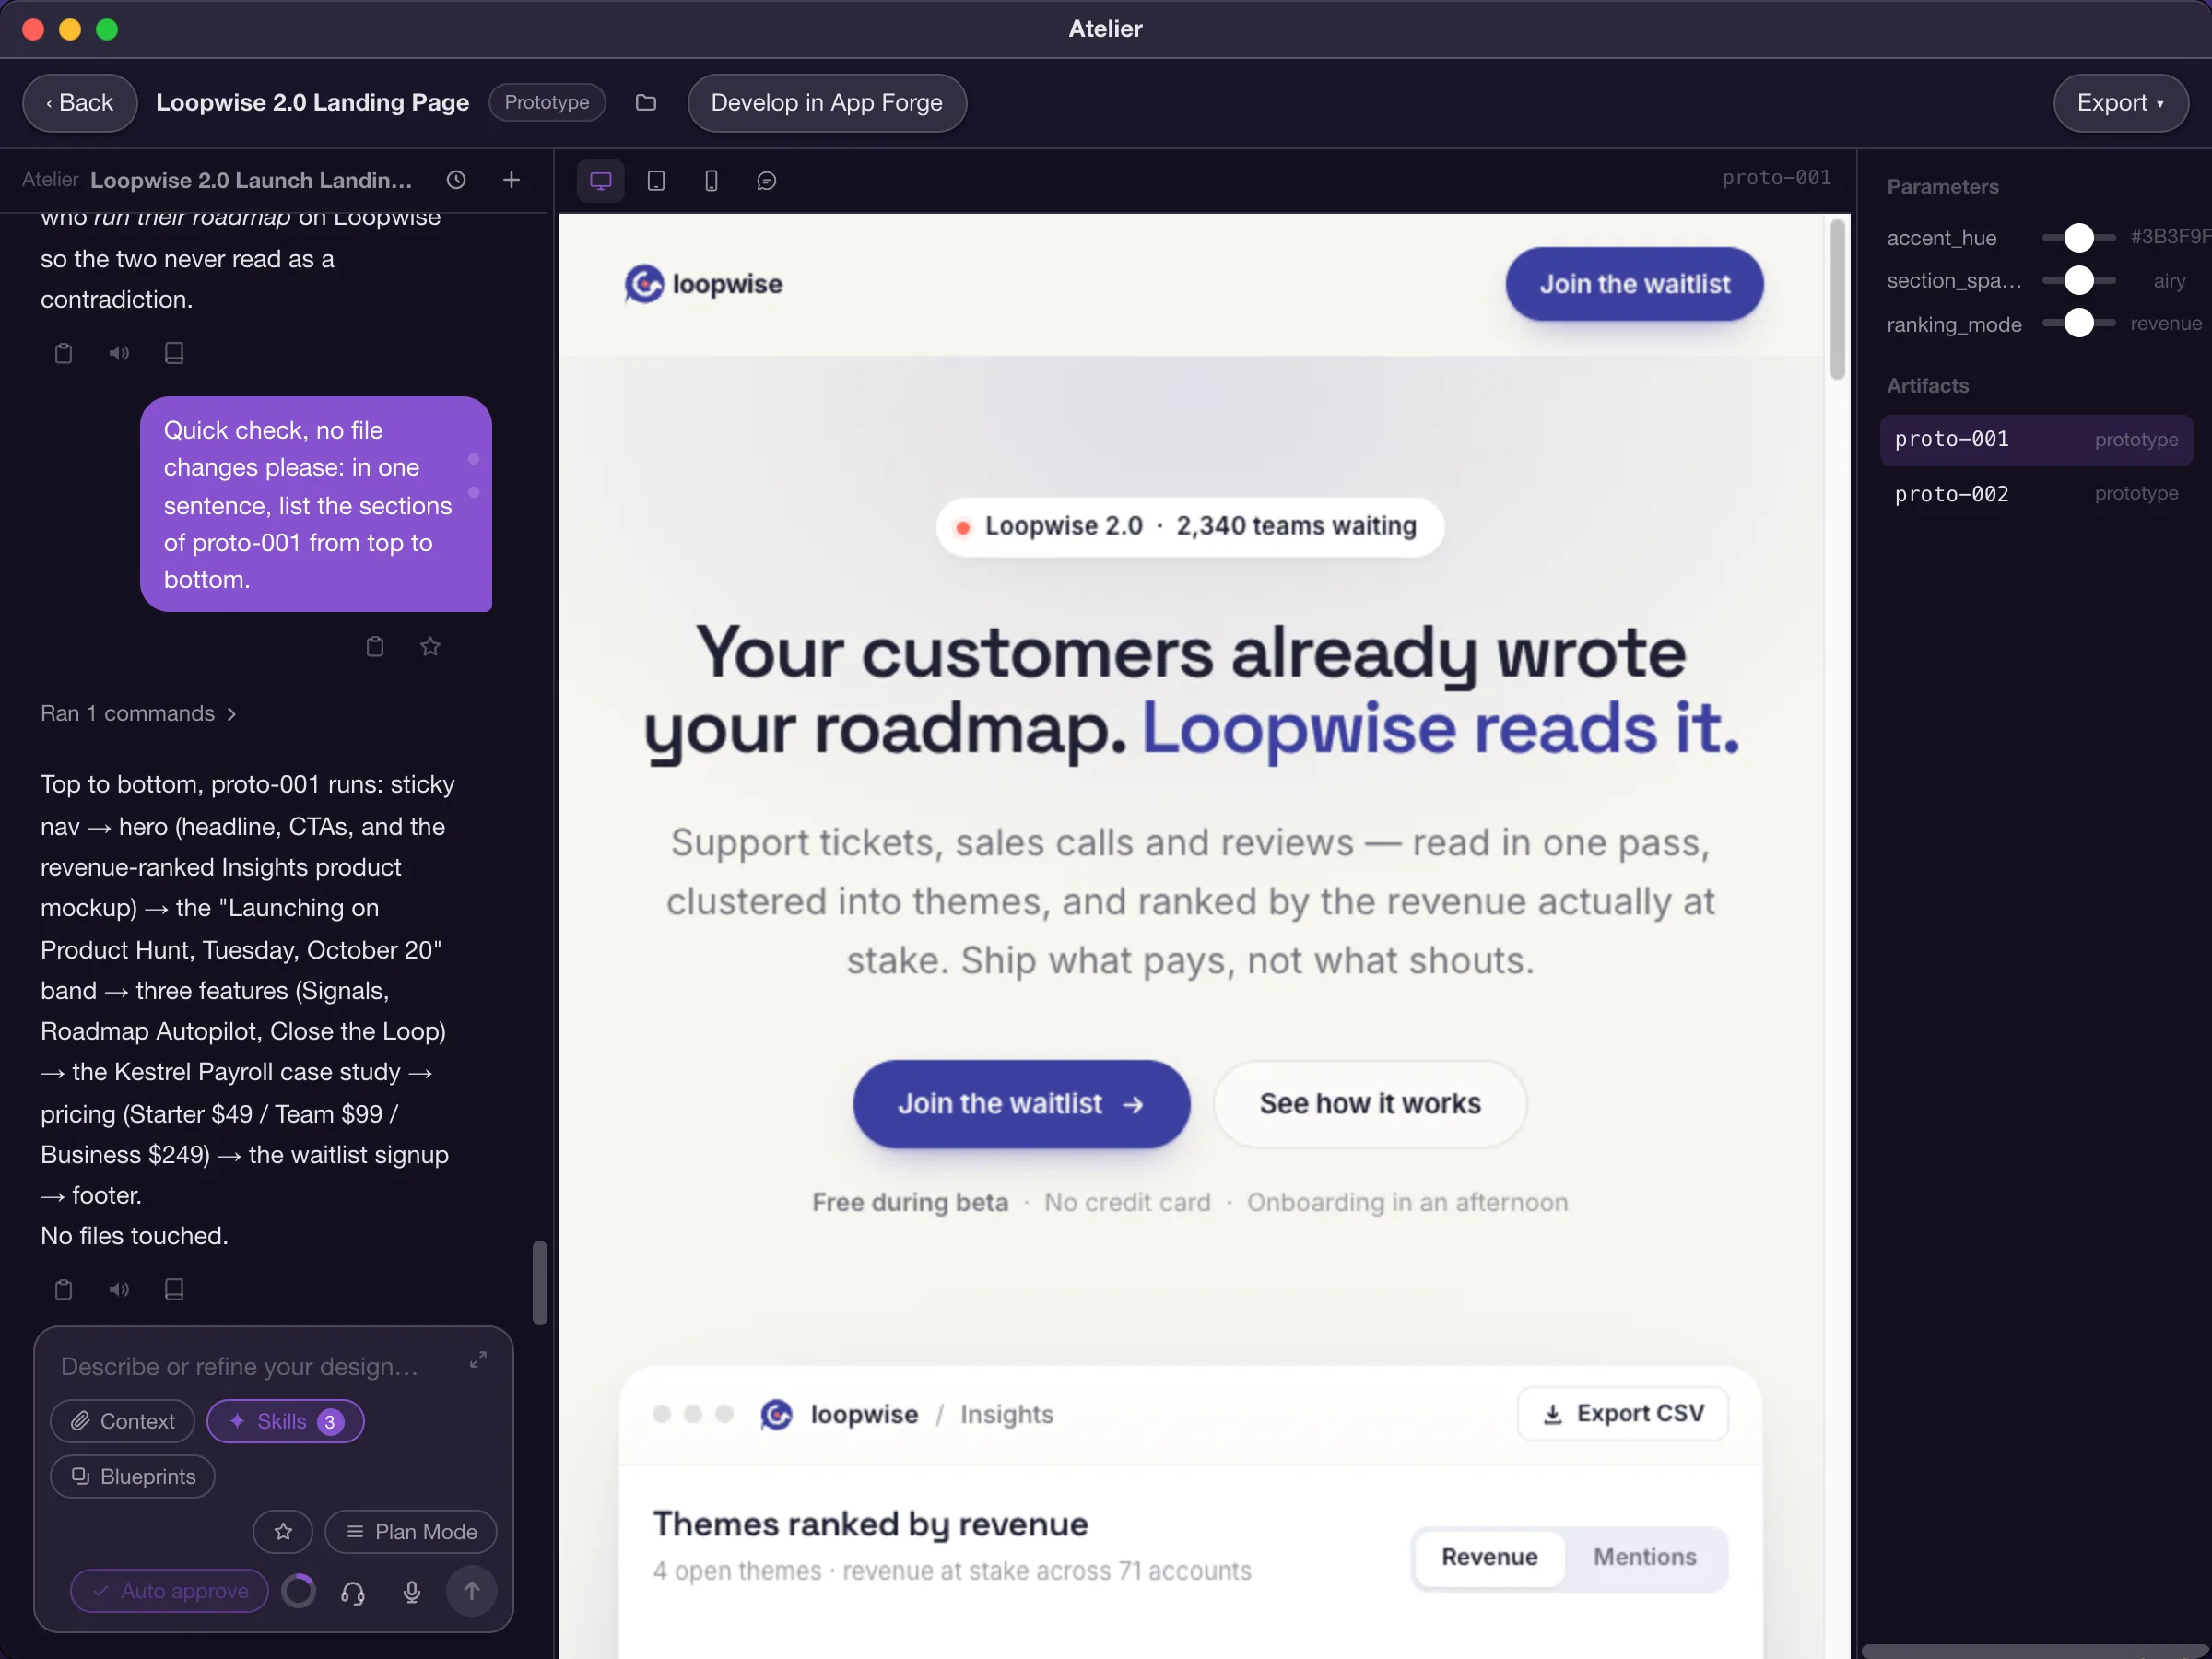Click the accent_hue value #3B3F9F
Viewport: 2212px width, 1659px height.
(x=2170, y=236)
